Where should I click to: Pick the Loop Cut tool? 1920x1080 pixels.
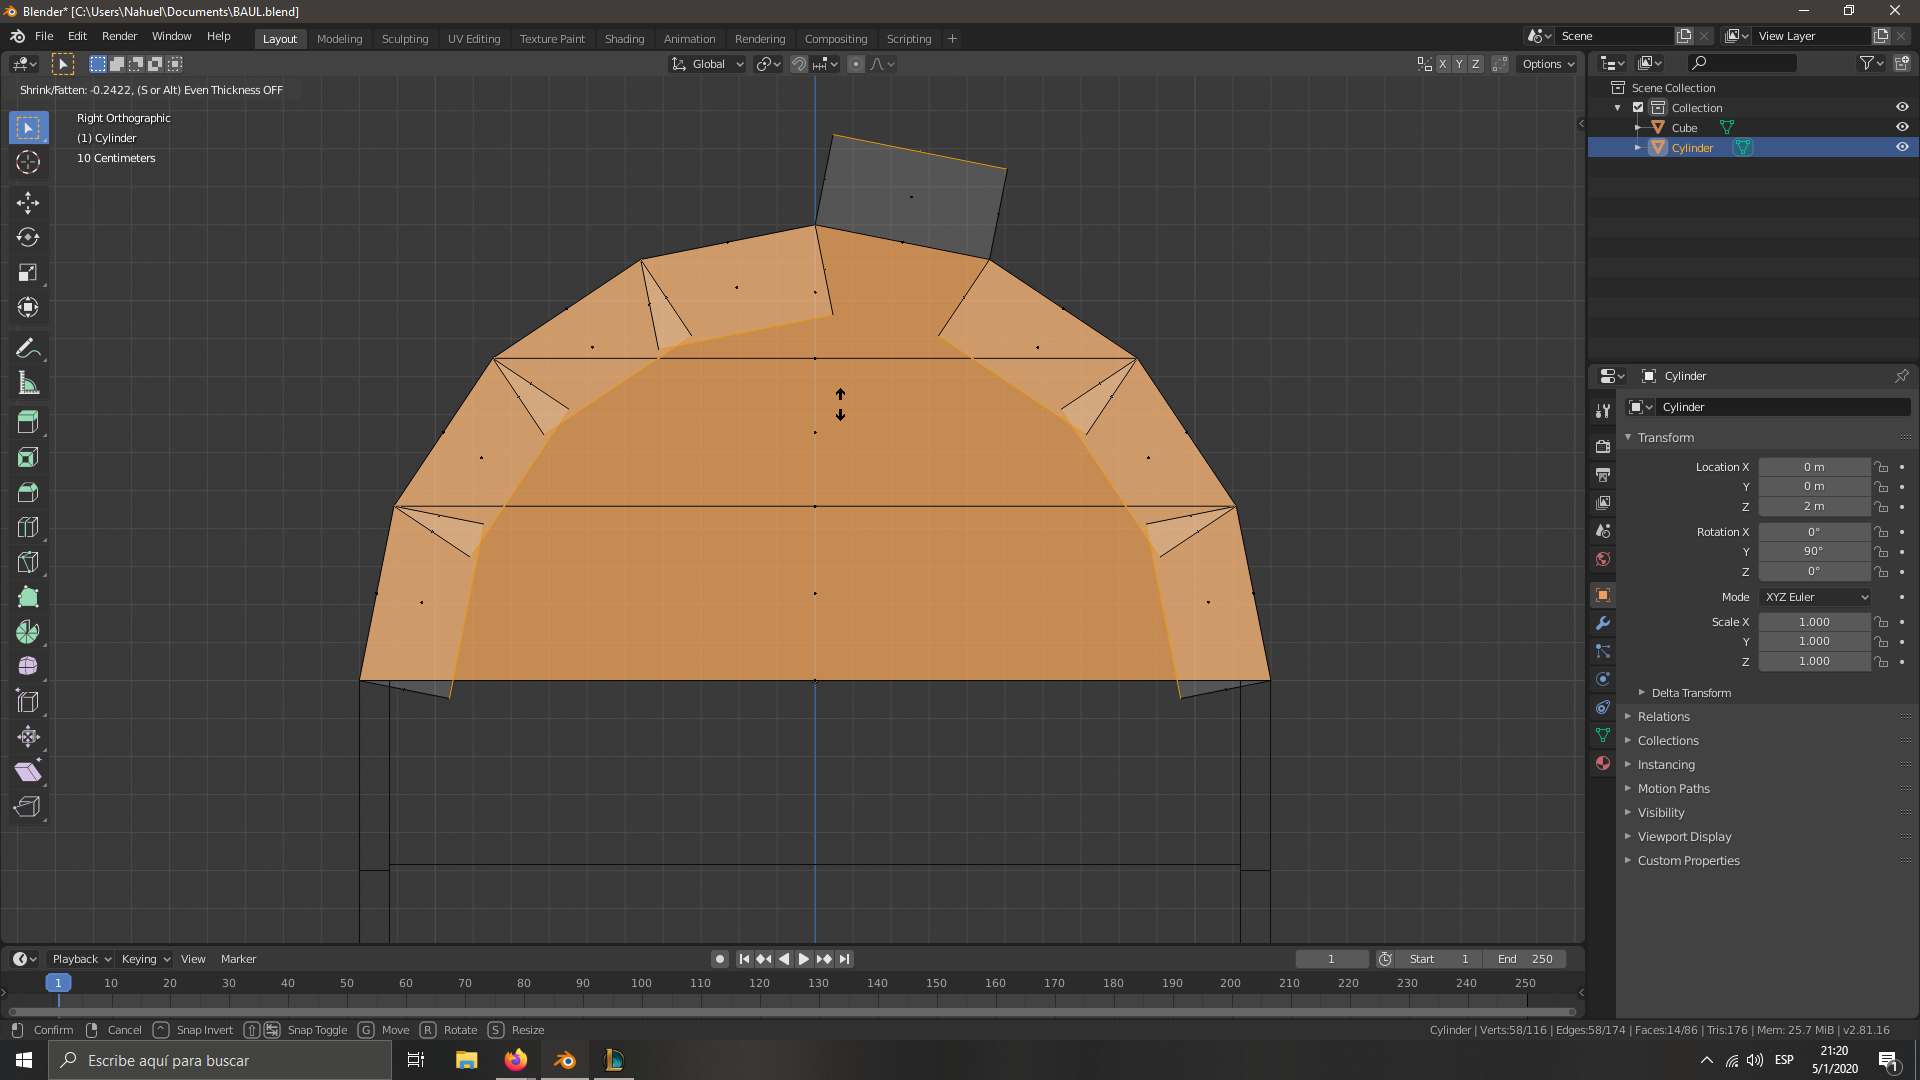point(28,527)
